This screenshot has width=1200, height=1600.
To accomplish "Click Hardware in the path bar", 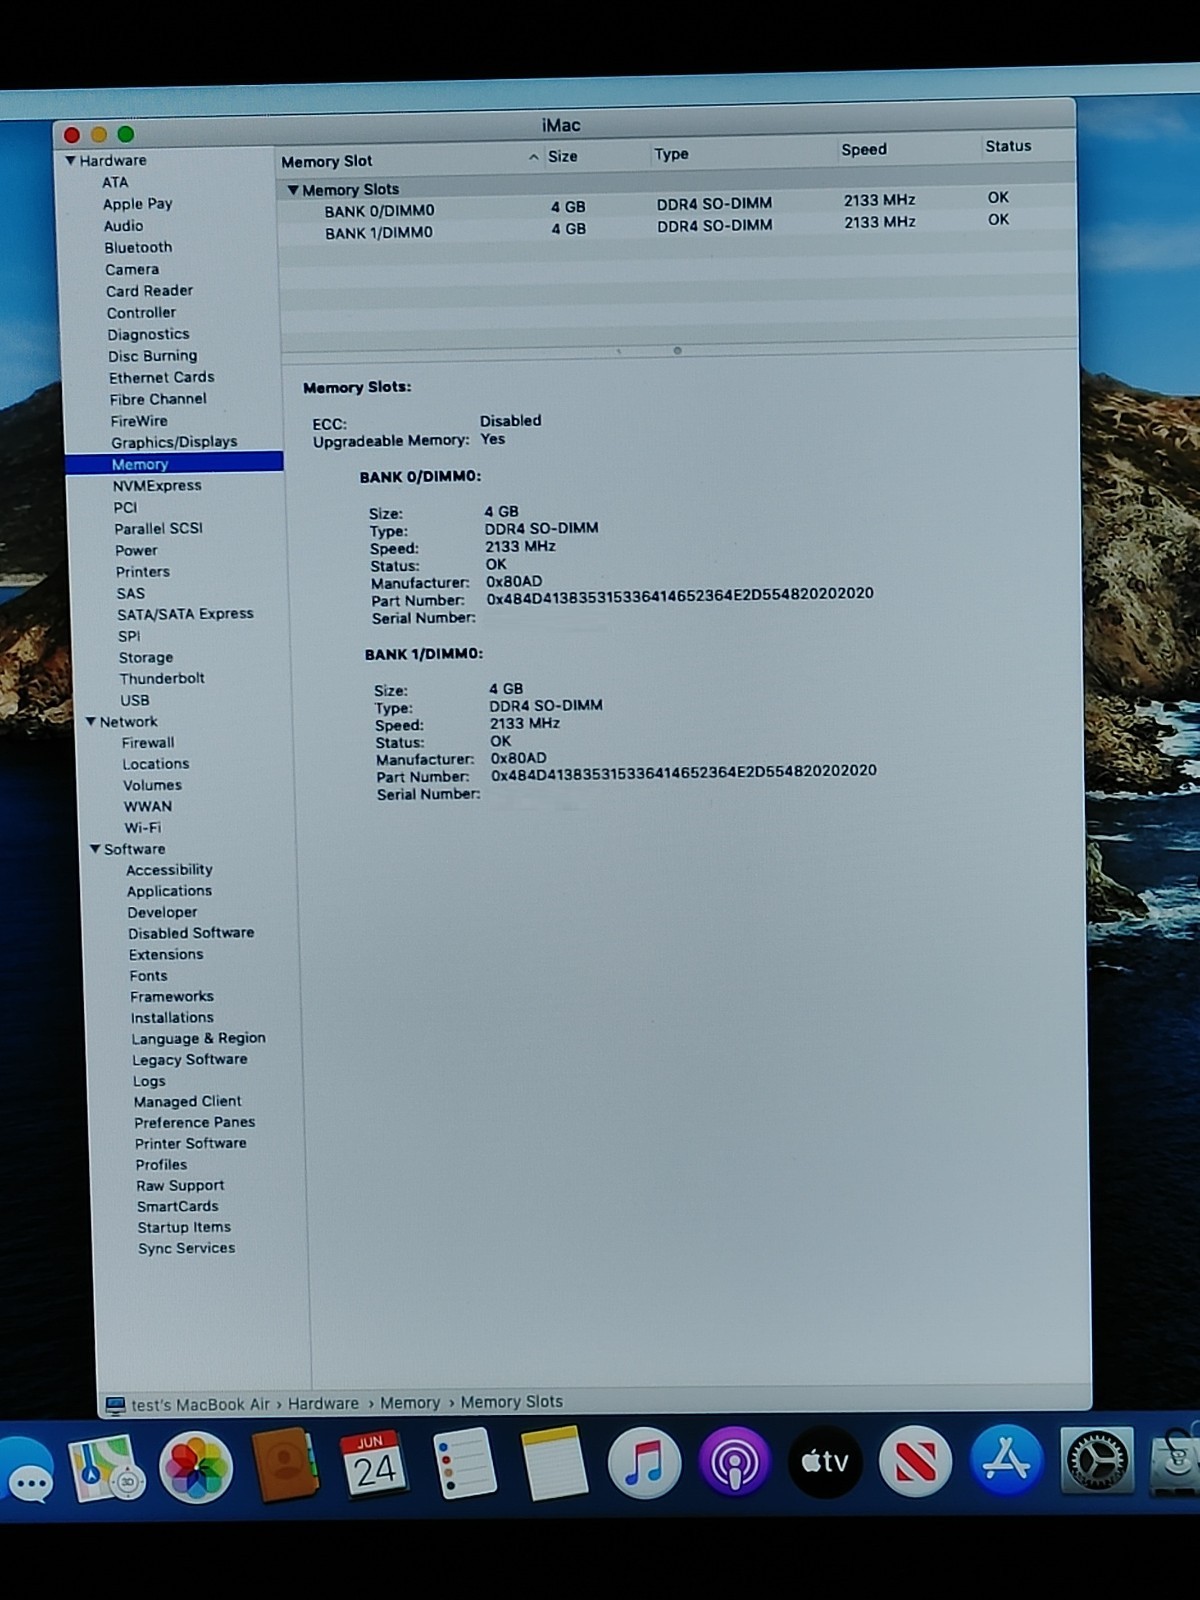I will (323, 1404).
